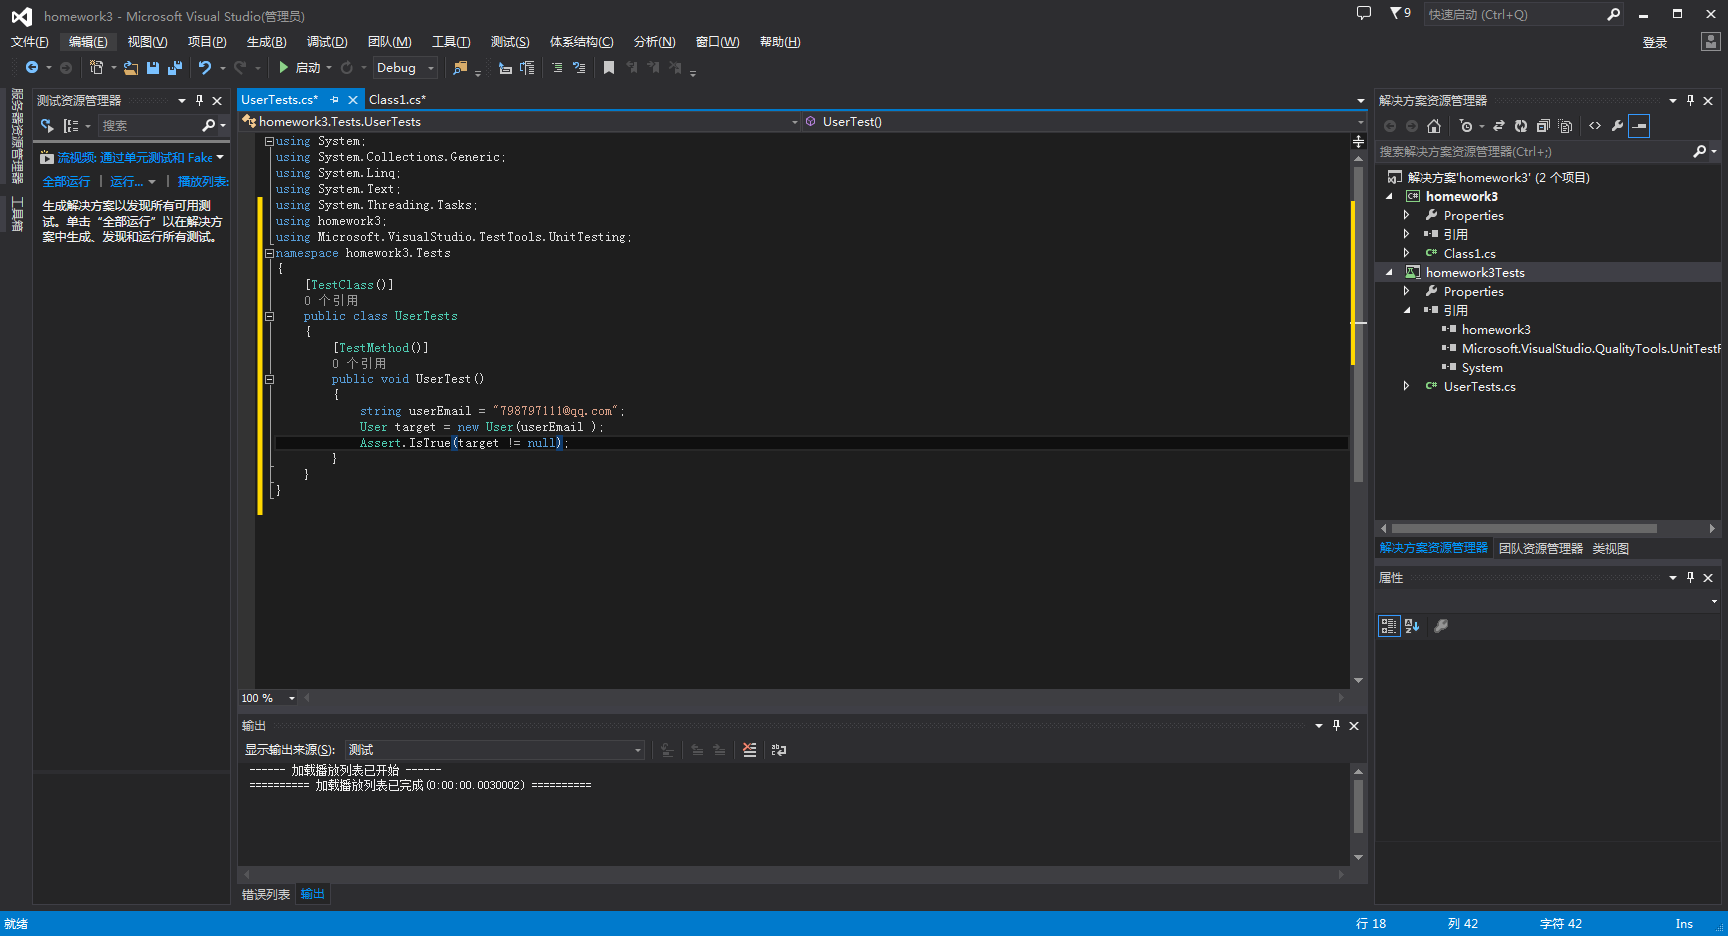Viewport: 1728px width, 936px height.
Task: Click Pending Changes Filter icon in Solution Explorer
Action: (1466, 126)
